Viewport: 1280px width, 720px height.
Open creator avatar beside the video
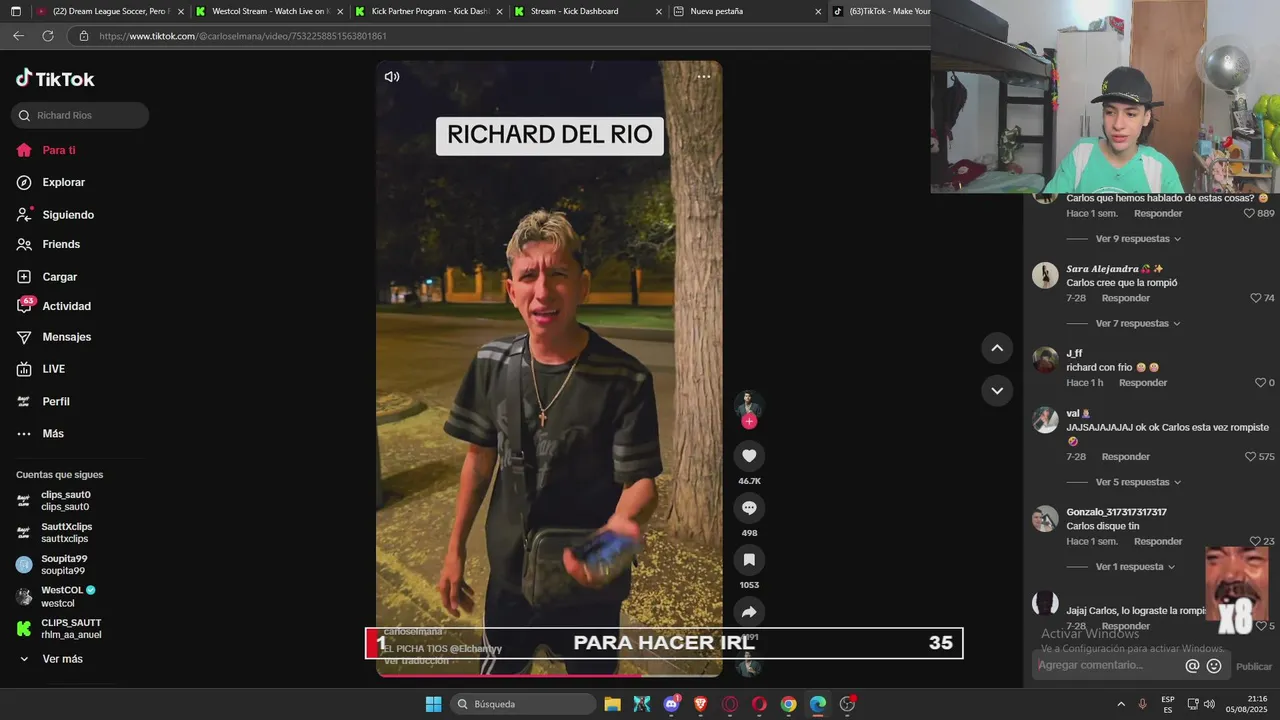coord(749,404)
